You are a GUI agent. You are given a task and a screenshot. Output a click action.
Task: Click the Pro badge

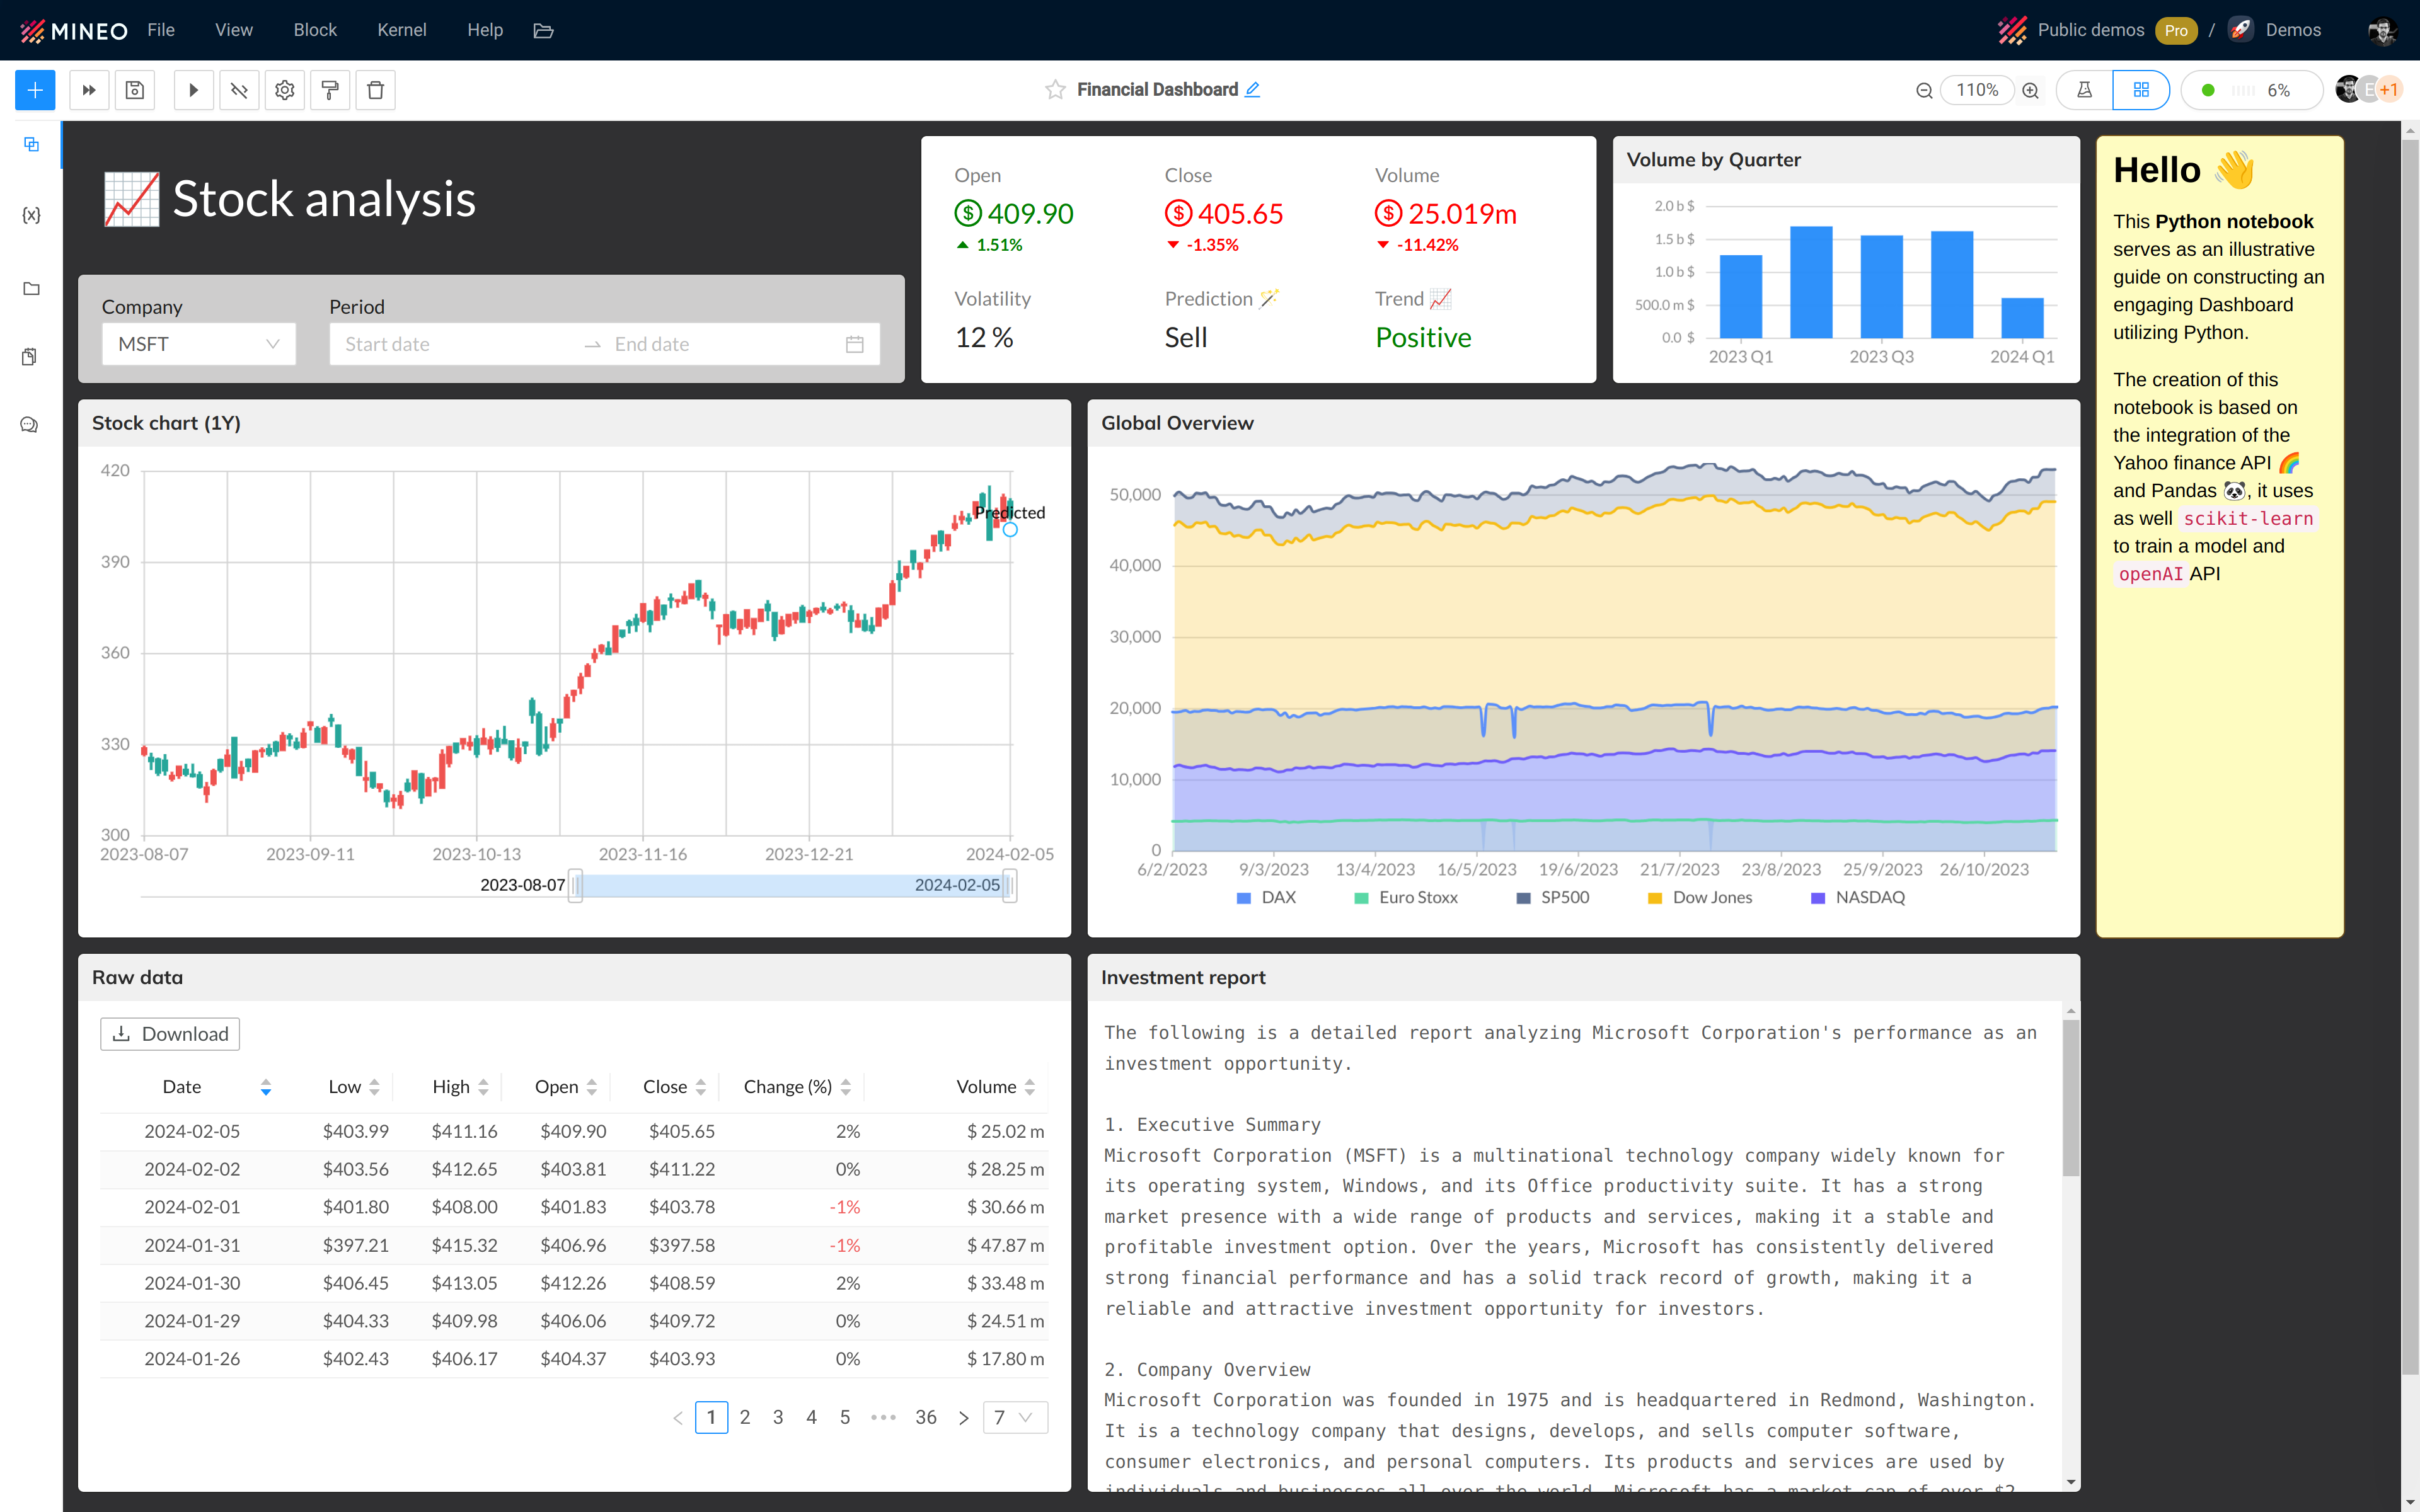[2176, 31]
